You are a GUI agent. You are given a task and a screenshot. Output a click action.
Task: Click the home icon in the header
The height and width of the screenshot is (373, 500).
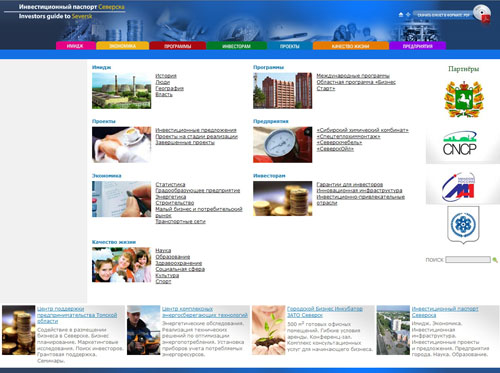pyautogui.click(x=401, y=15)
